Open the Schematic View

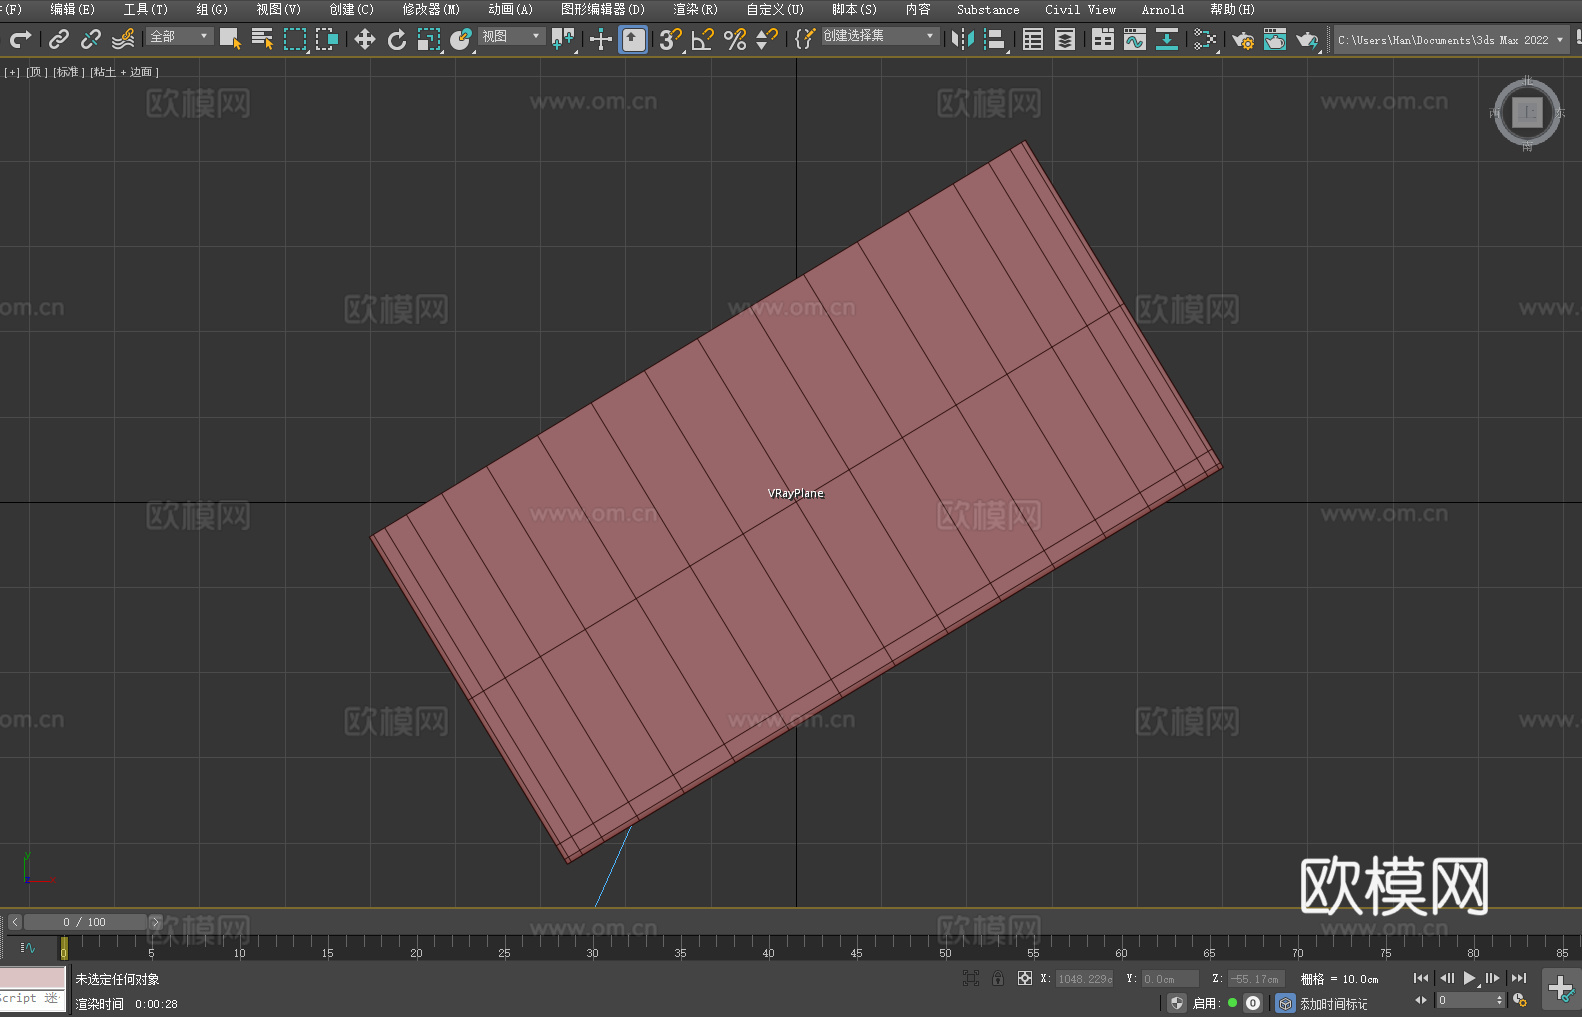click(x=1167, y=39)
